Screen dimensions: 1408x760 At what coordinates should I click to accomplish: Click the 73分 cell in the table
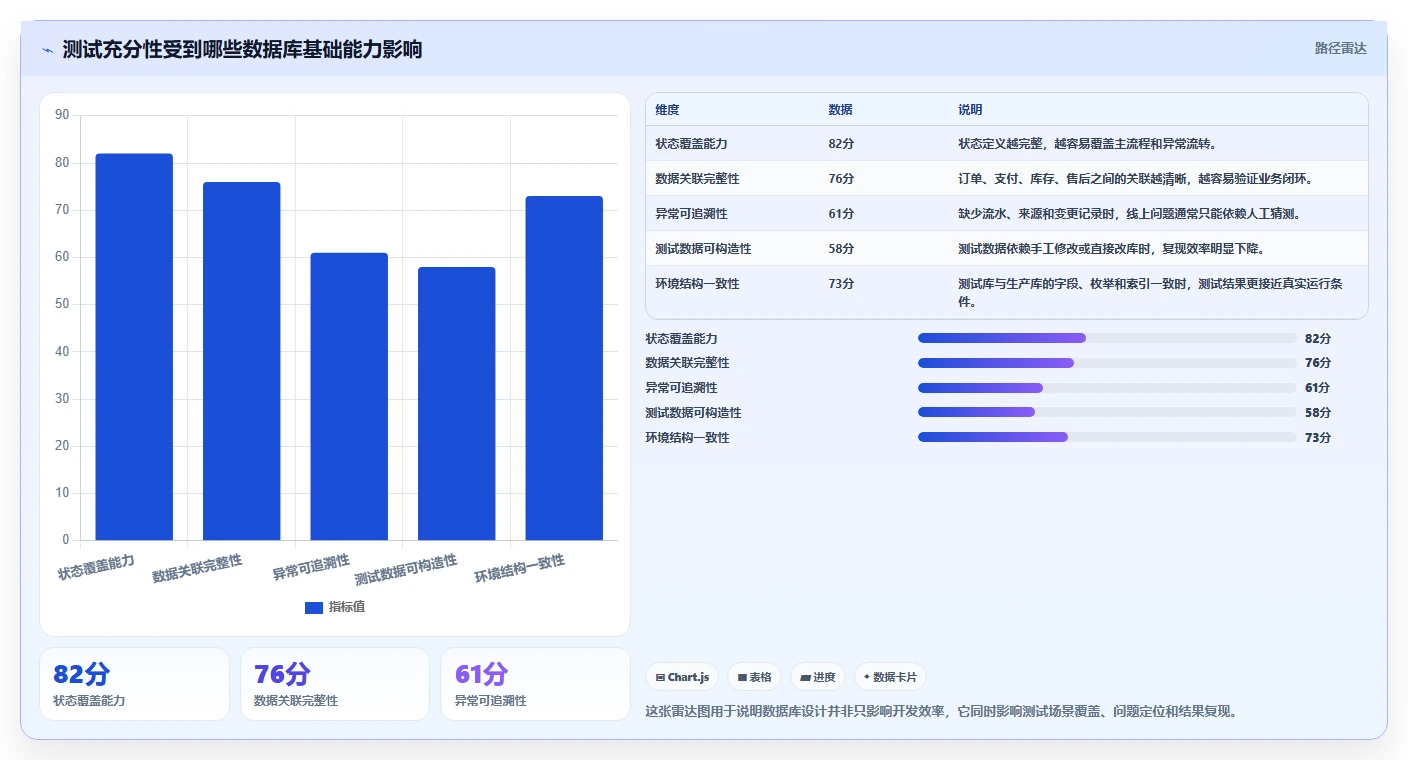pos(841,284)
